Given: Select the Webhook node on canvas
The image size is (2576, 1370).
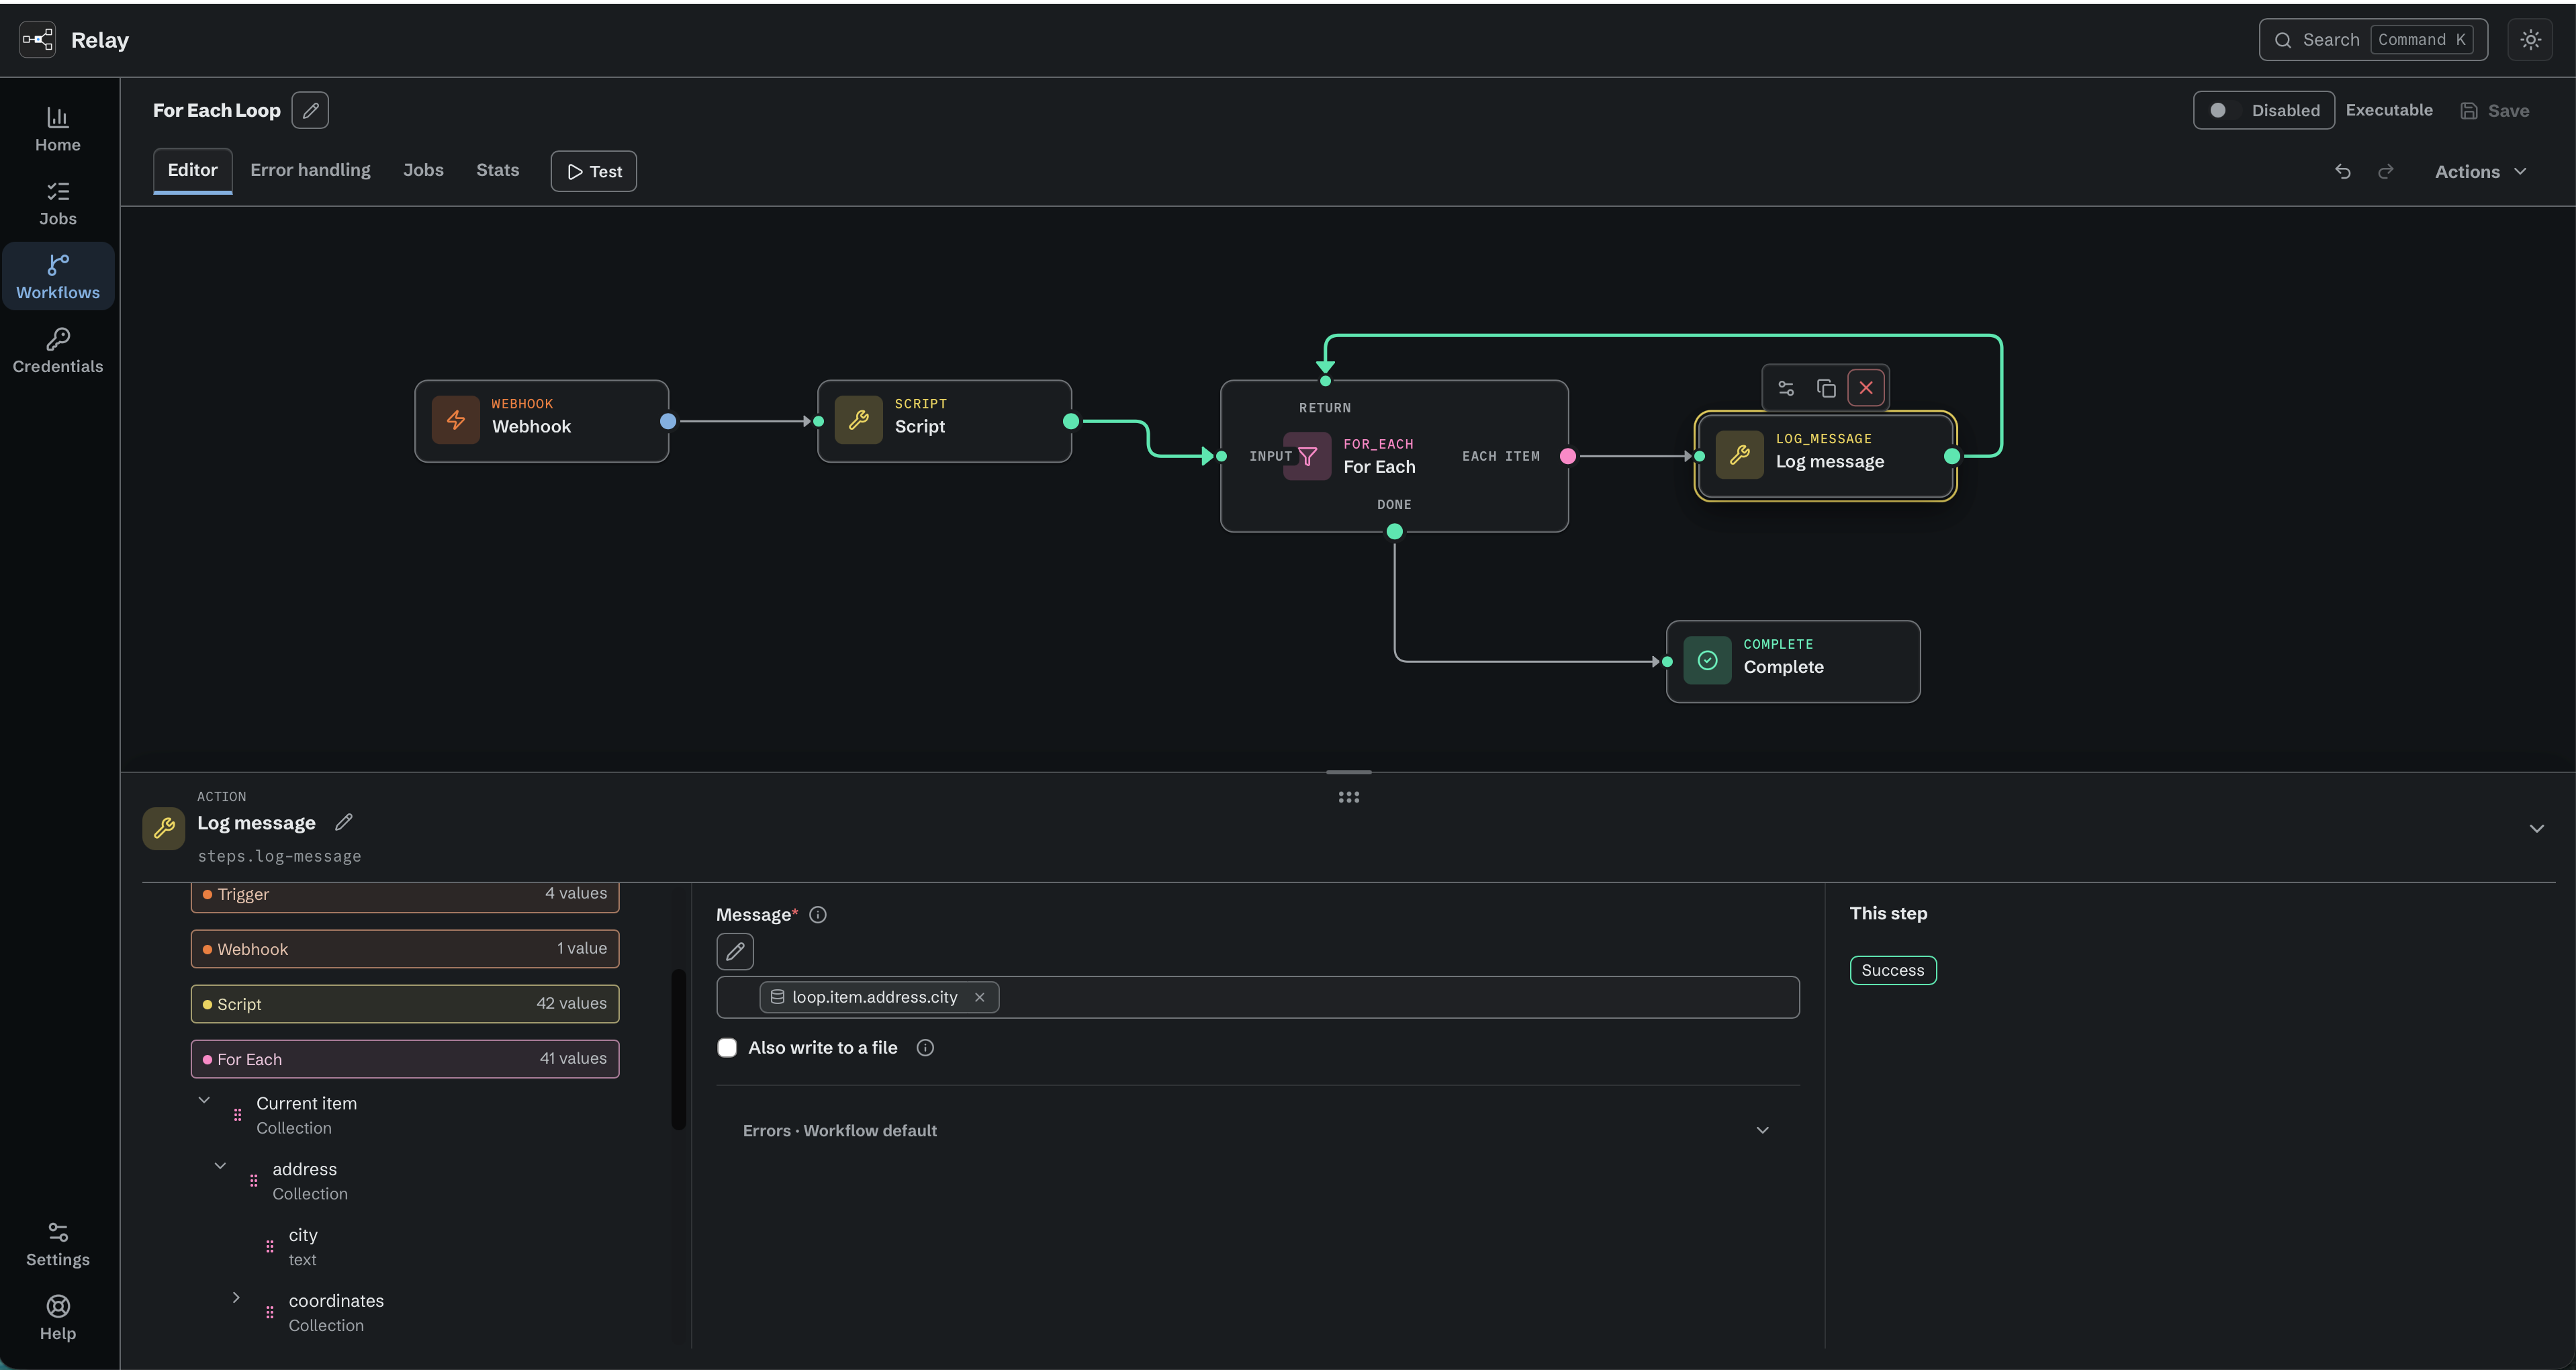Looking at the screenshot, I should [x=541, y=421].
